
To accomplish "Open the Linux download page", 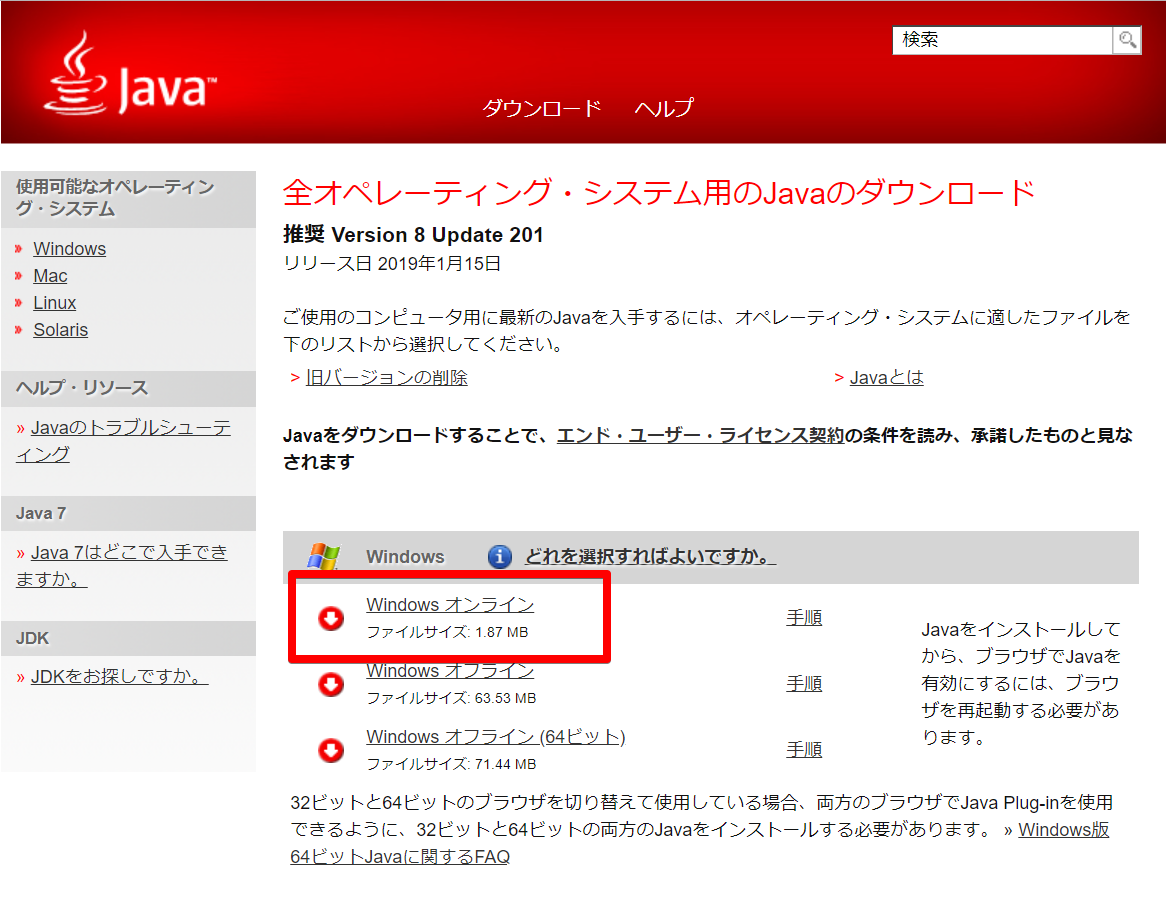I will [54, 302].
